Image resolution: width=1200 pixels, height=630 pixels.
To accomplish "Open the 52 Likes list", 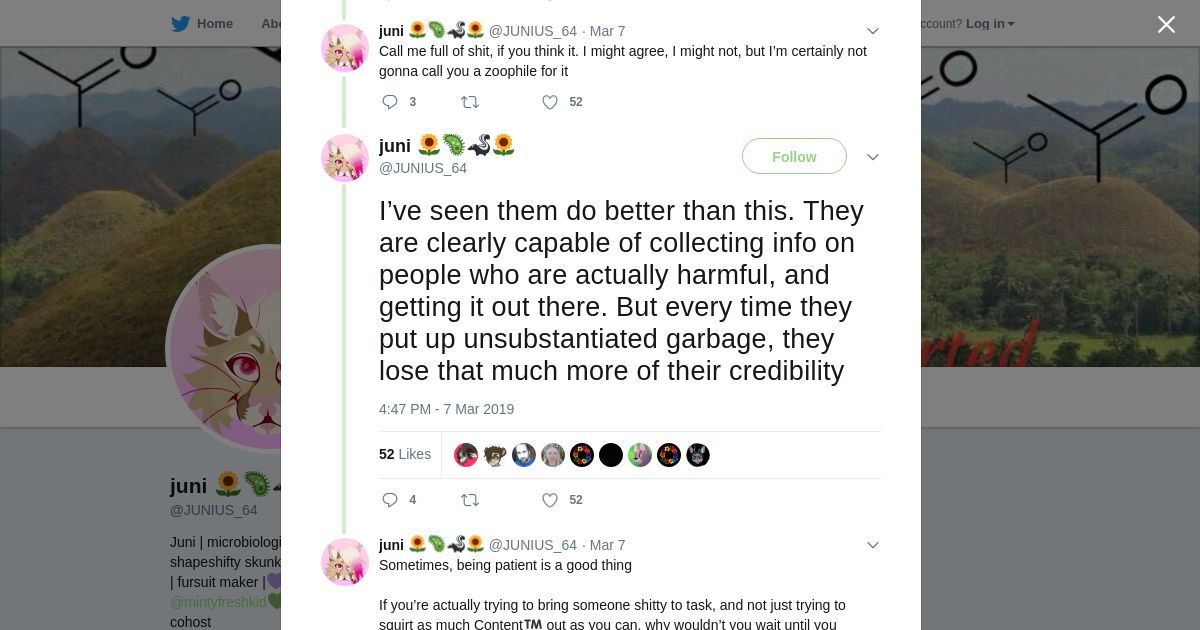I will coord(404,454).
